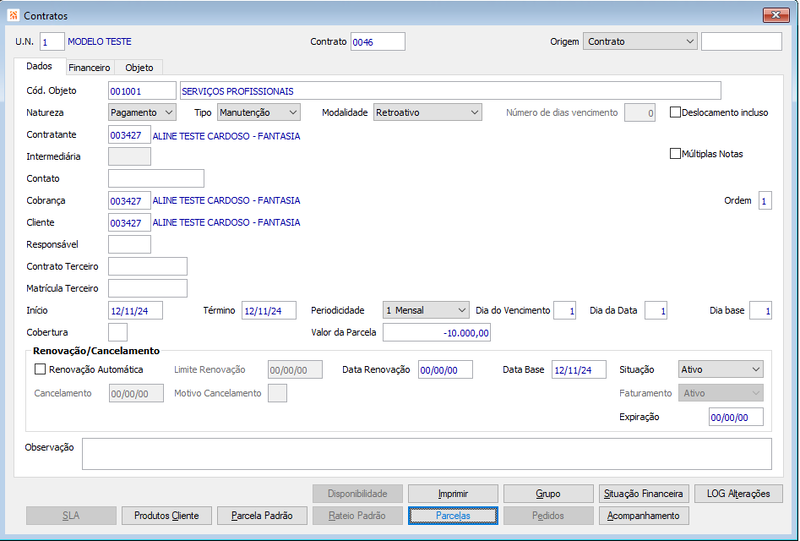Open the Natureza dropdown
800x541 pixels.
[x=142, y=112]
